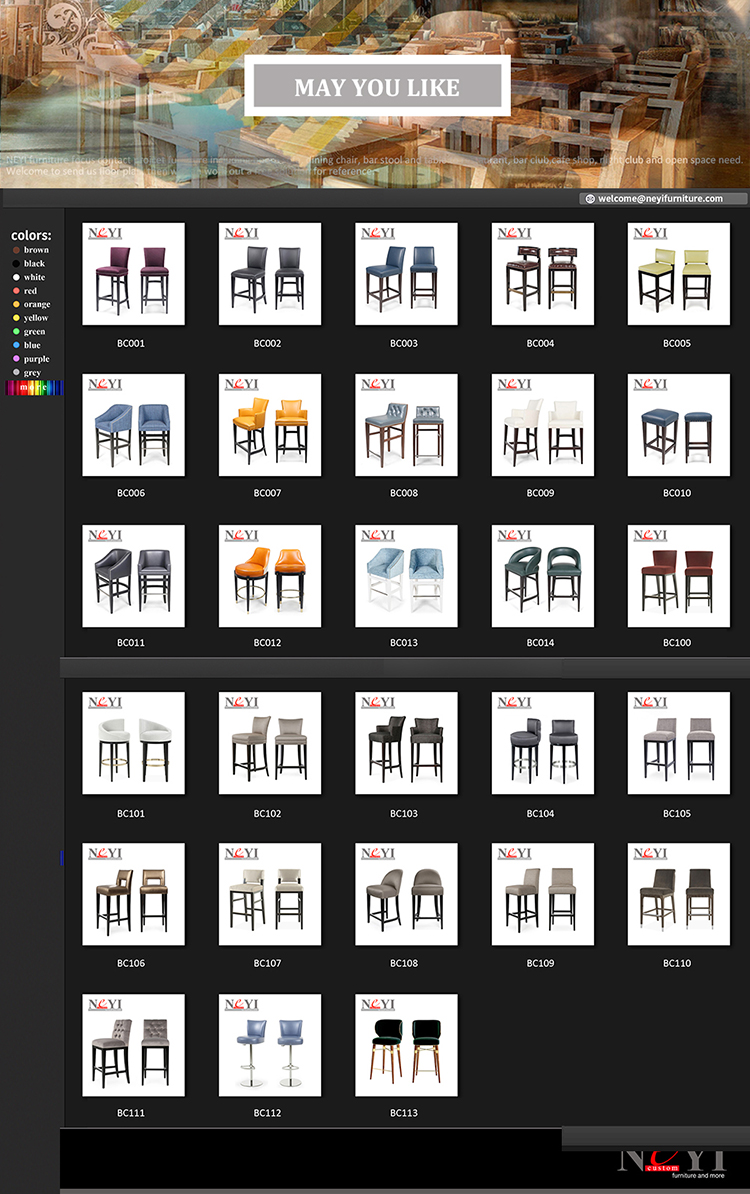Open the BC001 purple bar chair thumbnail
The height and width of the screenshot is (1194, 750).
(x=133, y=274)
